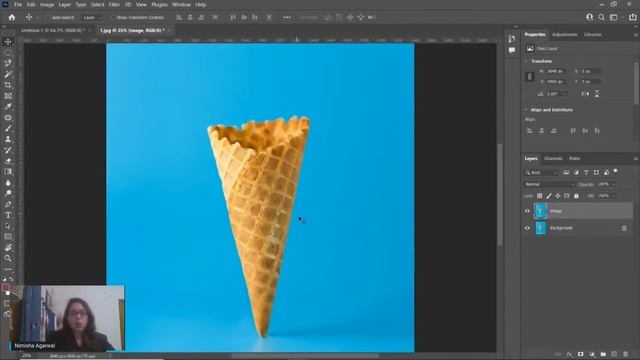Select the Eyedropper tool
The width and height of the screenshot is (640, 360).
coord(8,107)
